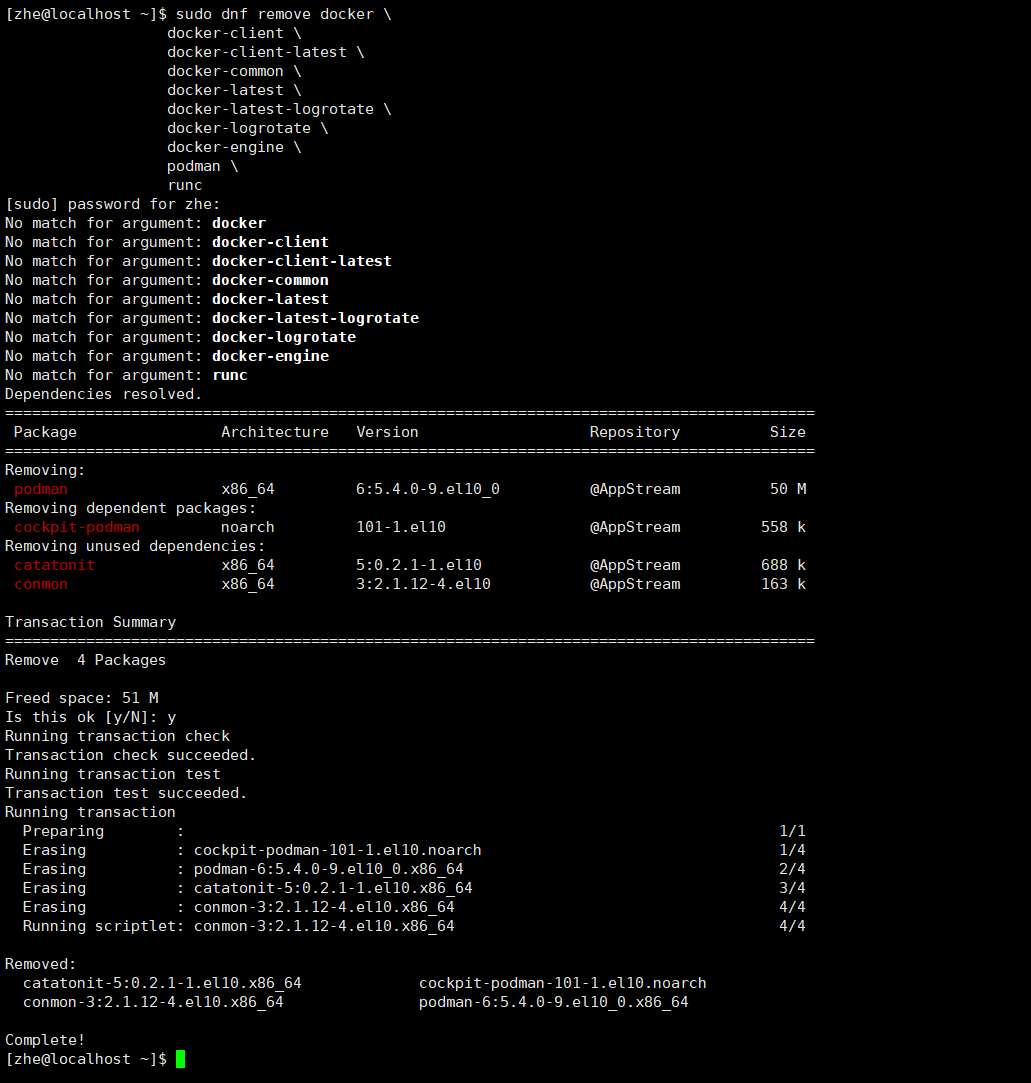
Task: Click 'runc' at end of command
Action: pyautogui.click(x=185, y=185)
